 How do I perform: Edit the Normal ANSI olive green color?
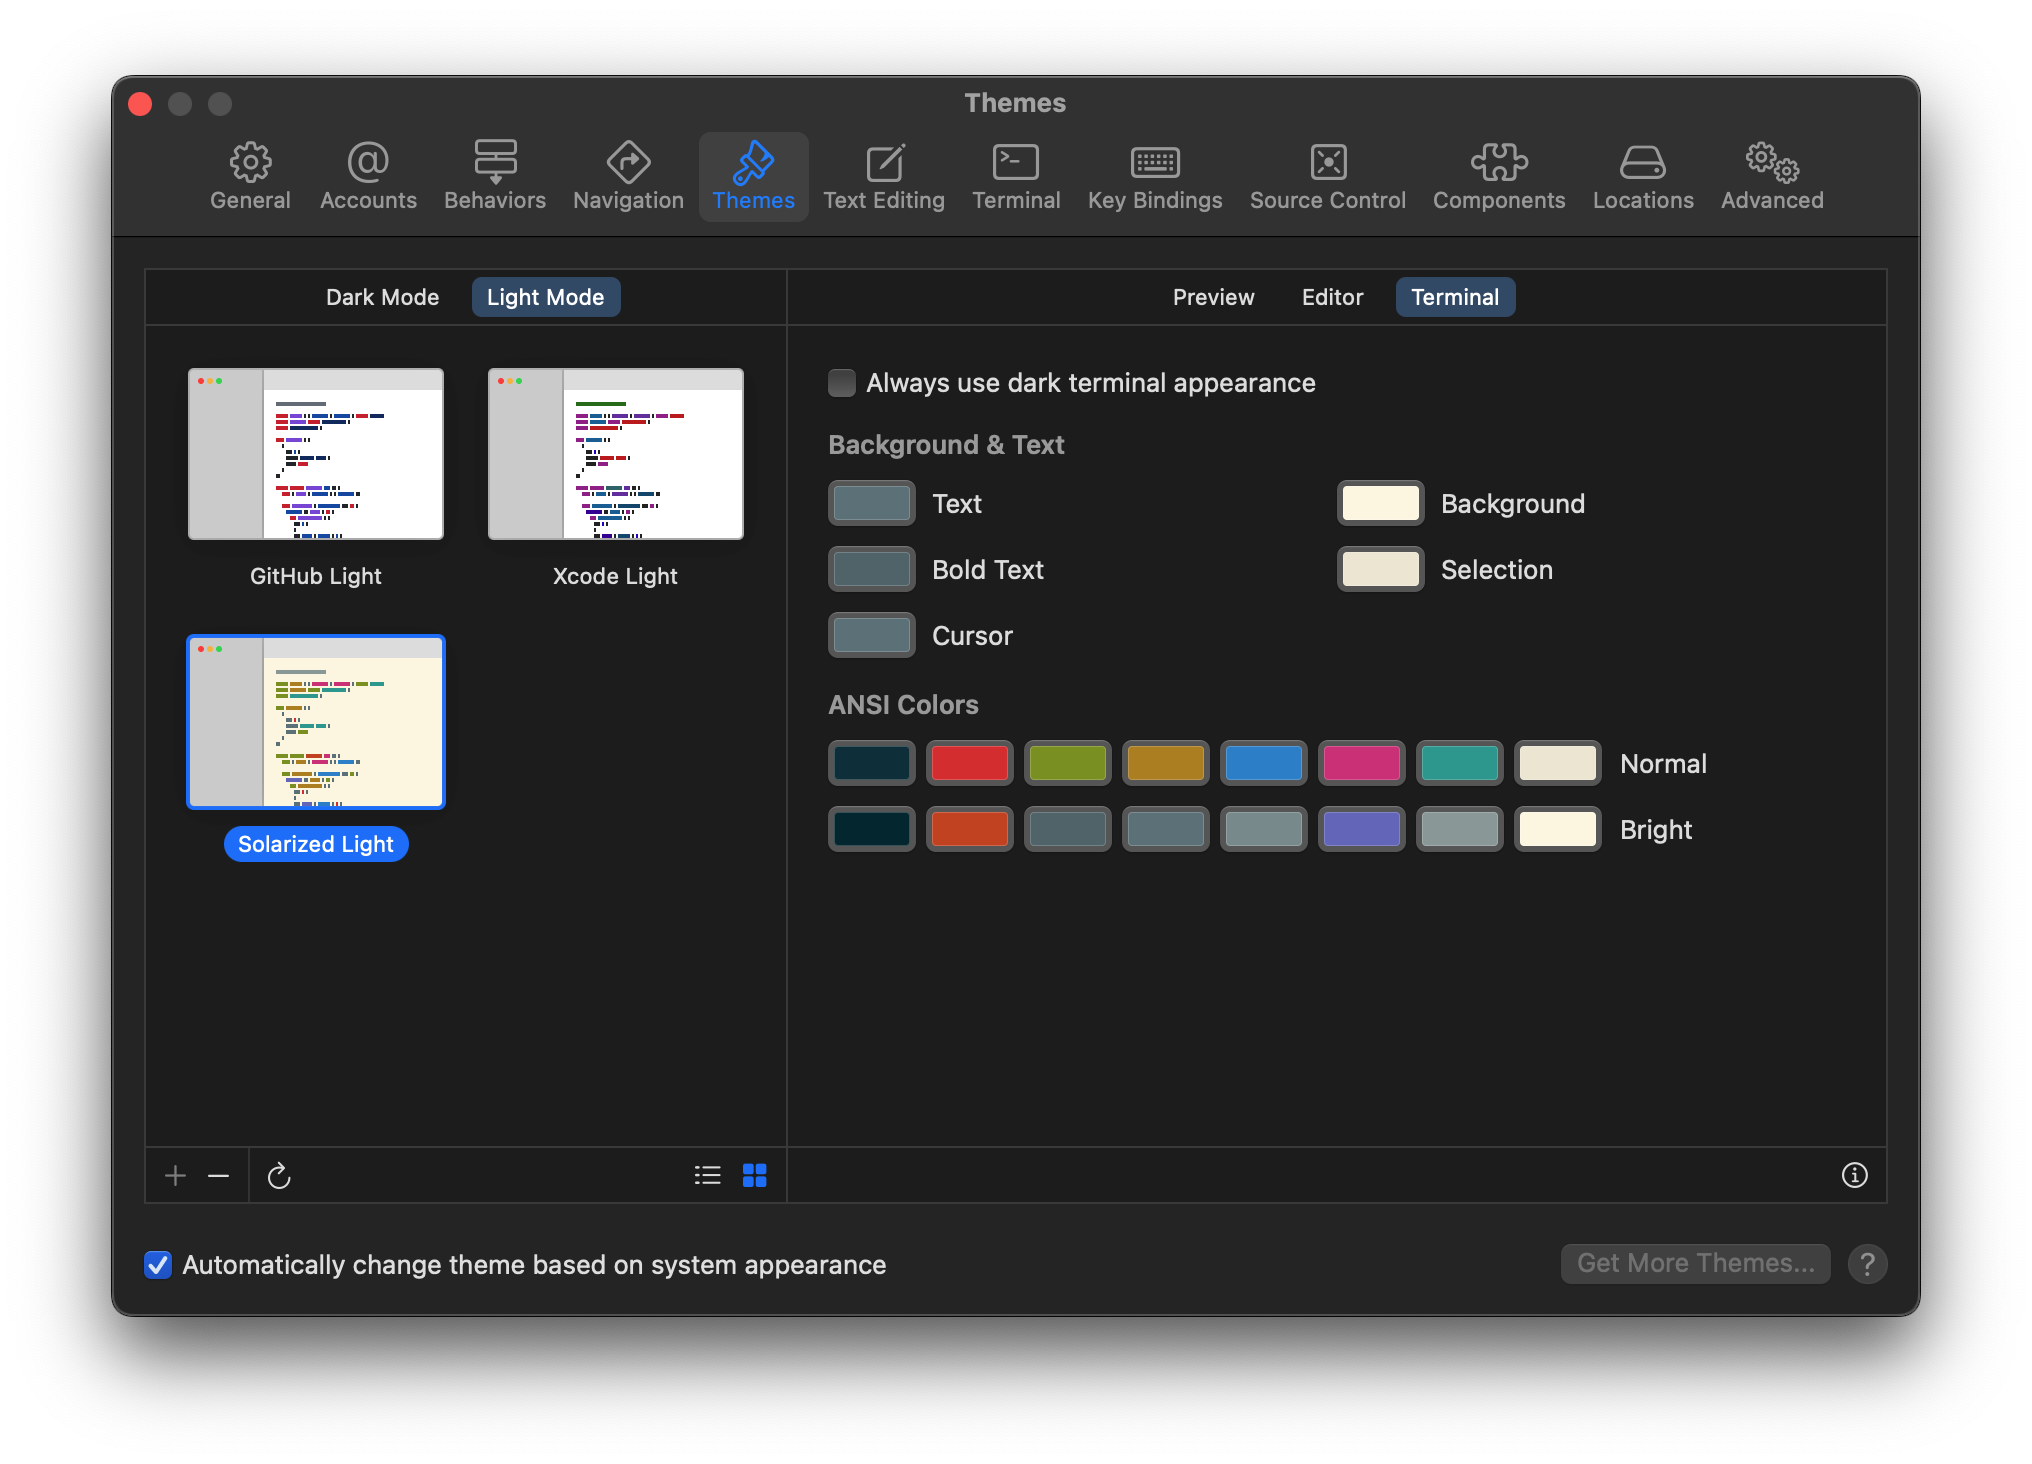[1067, 763]
